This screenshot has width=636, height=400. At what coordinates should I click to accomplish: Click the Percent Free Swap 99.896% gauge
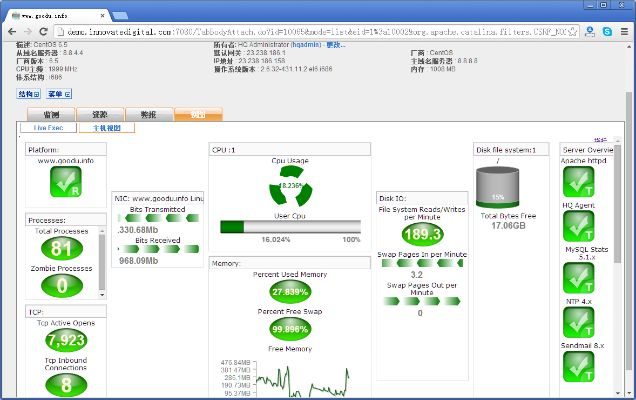click(290, 329)
